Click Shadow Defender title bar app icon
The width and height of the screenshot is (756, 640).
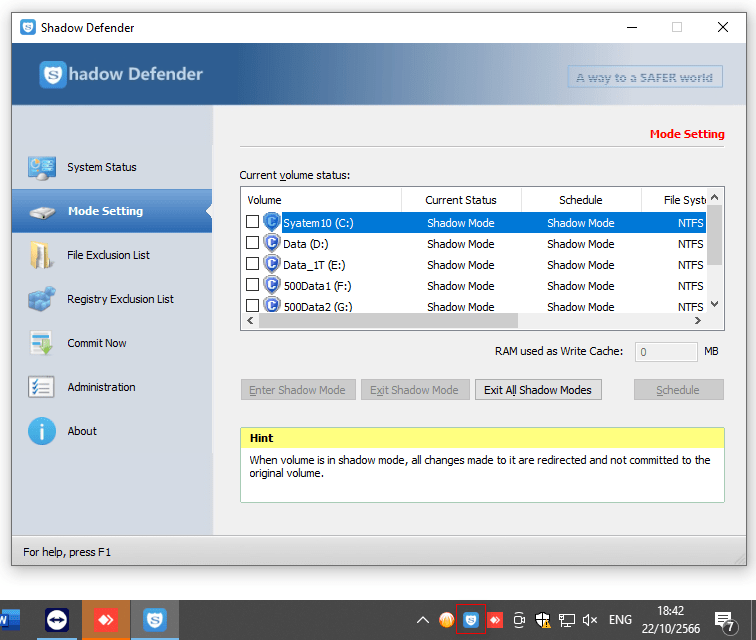[28, 27]
